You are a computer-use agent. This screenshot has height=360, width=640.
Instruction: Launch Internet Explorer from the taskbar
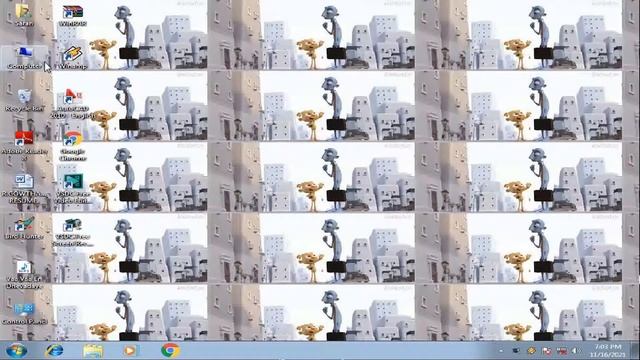54,350
